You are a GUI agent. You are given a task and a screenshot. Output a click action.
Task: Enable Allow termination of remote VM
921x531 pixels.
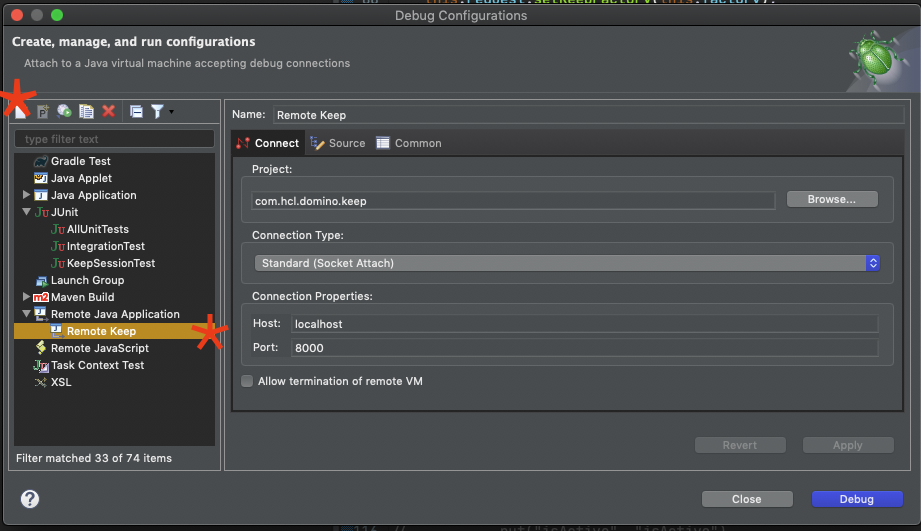pyautogui.click(x=247, y=381)
